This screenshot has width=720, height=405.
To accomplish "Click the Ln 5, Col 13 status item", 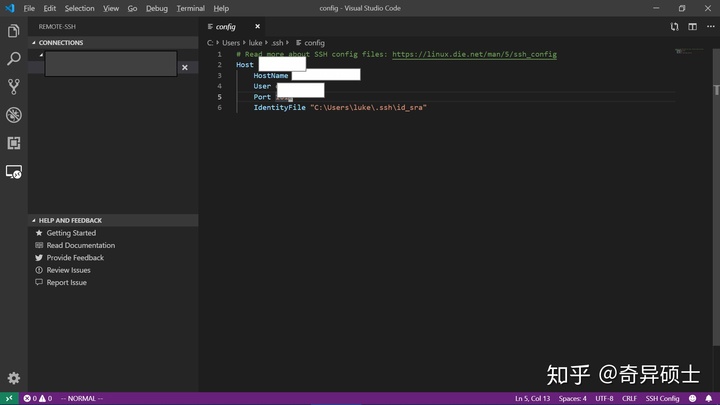I will tap(532, 398).
